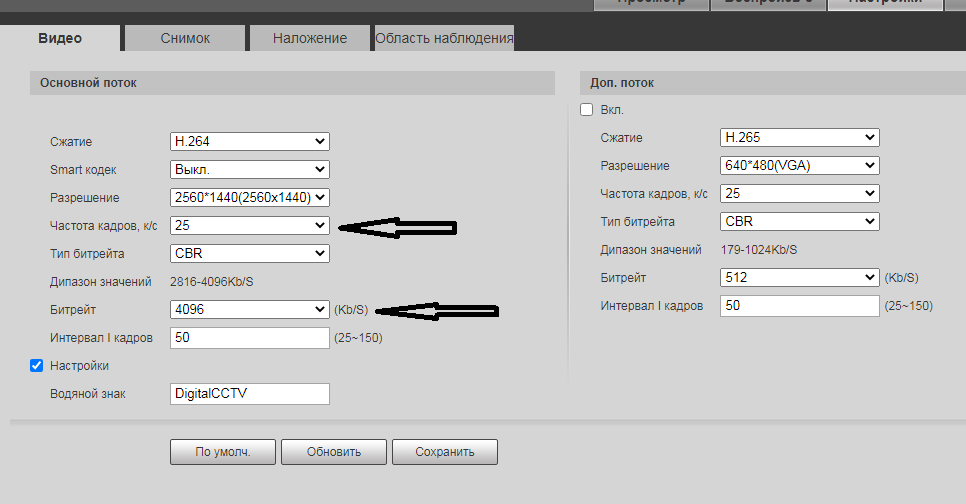Open main stream resolution dropdown 2560*1440

tap(249, 198)
